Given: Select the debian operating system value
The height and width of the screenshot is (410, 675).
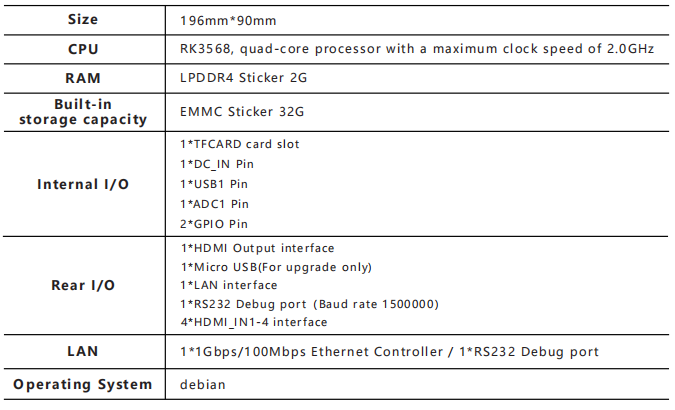Looking at the screenshot, I should [x=201, y=384].
